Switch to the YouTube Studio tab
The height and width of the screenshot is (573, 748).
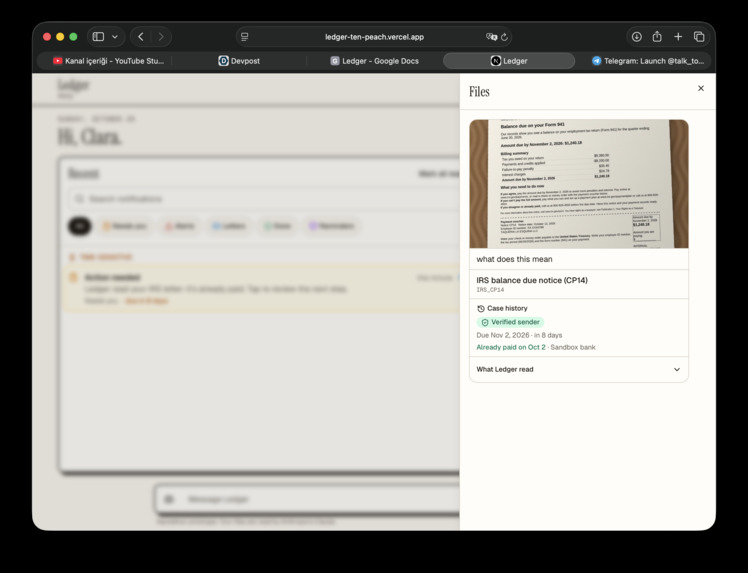coord(108,61)
